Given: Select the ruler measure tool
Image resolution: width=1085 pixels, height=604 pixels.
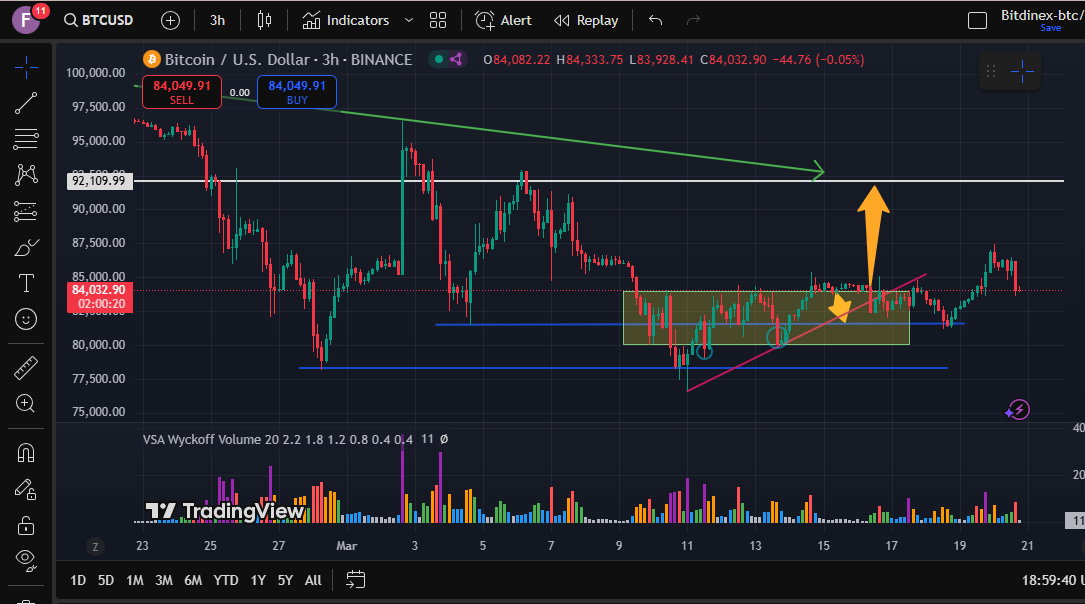Looking at the screenshot, I should click(26, 368).
